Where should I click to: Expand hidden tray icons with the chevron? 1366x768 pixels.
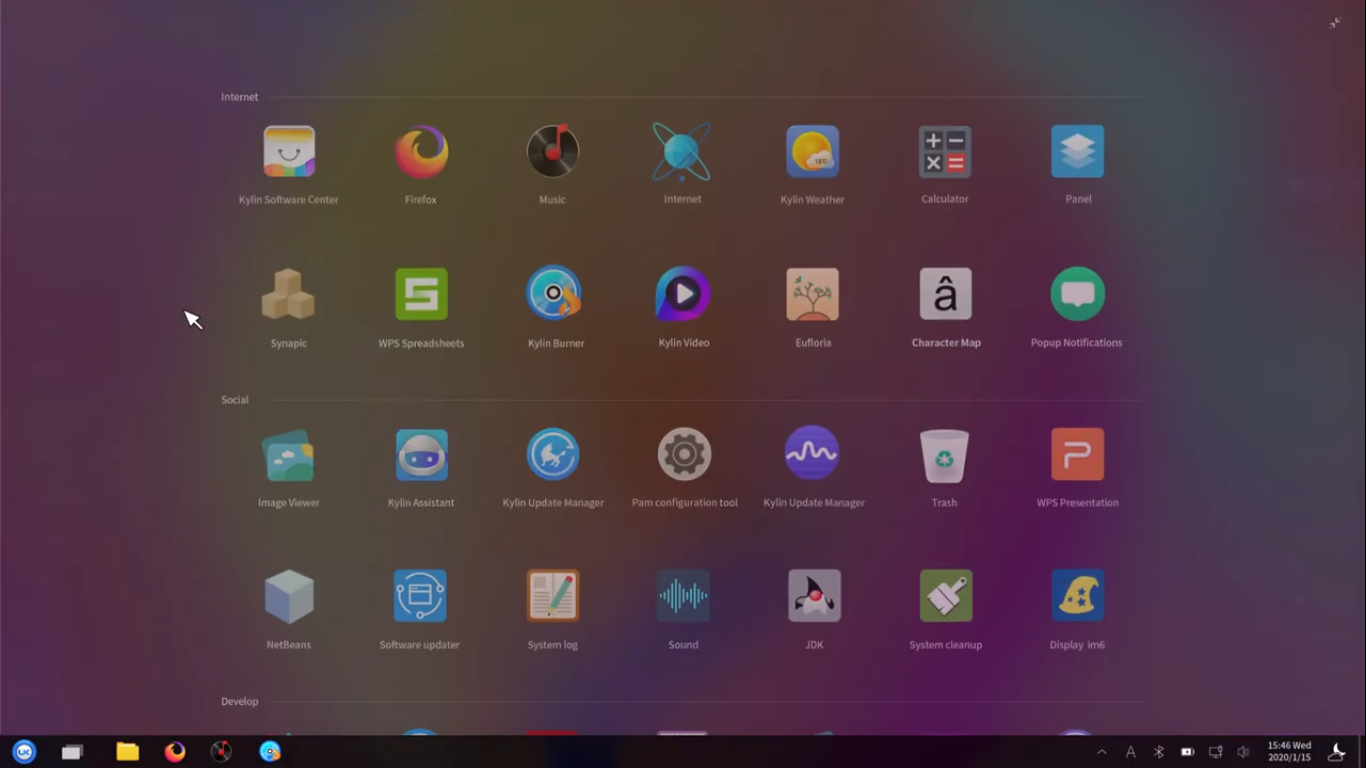tap(1101, 751)
